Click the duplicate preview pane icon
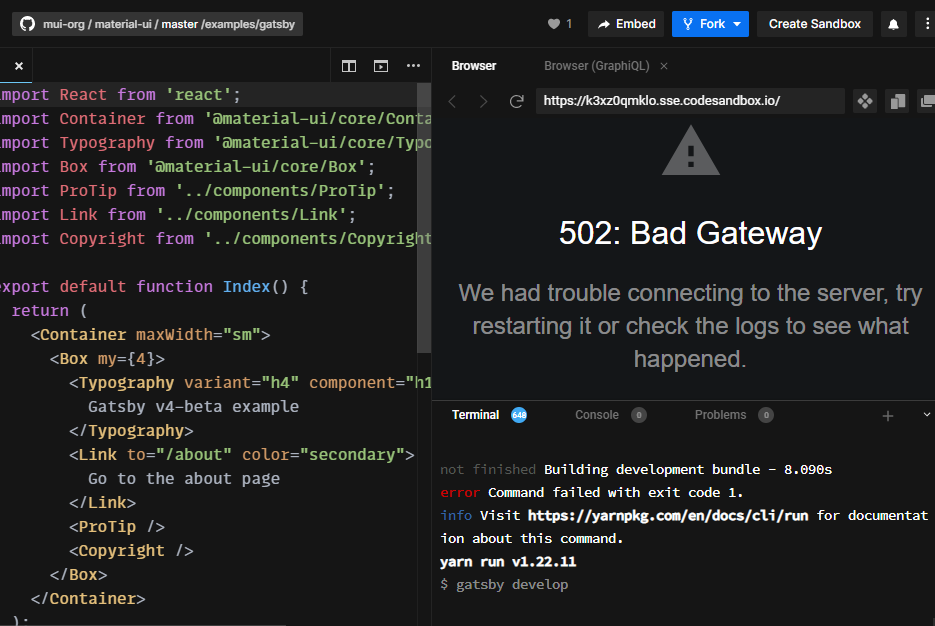Viewport: 935px width, 626px height. [897, 101]
